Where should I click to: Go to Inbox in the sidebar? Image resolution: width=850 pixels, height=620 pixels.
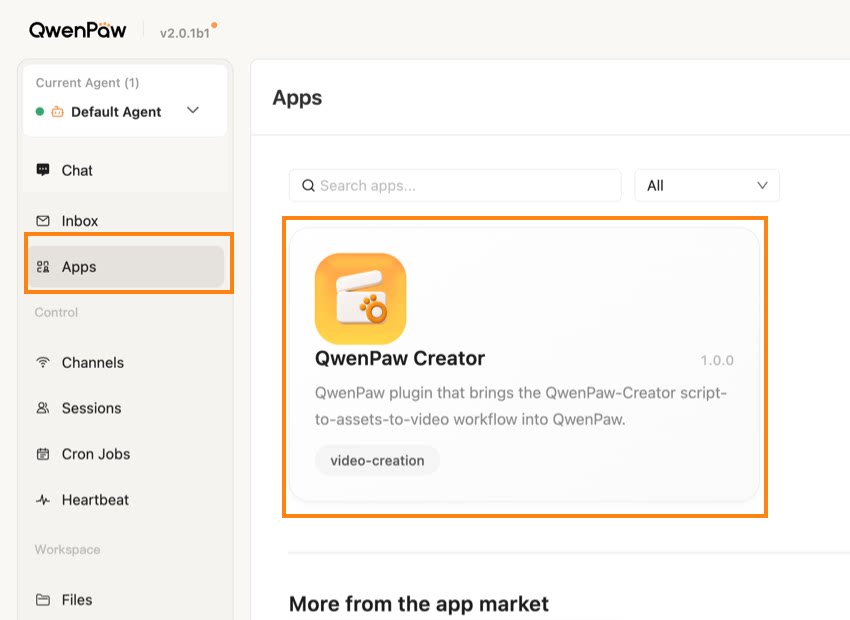pos(126,221)
